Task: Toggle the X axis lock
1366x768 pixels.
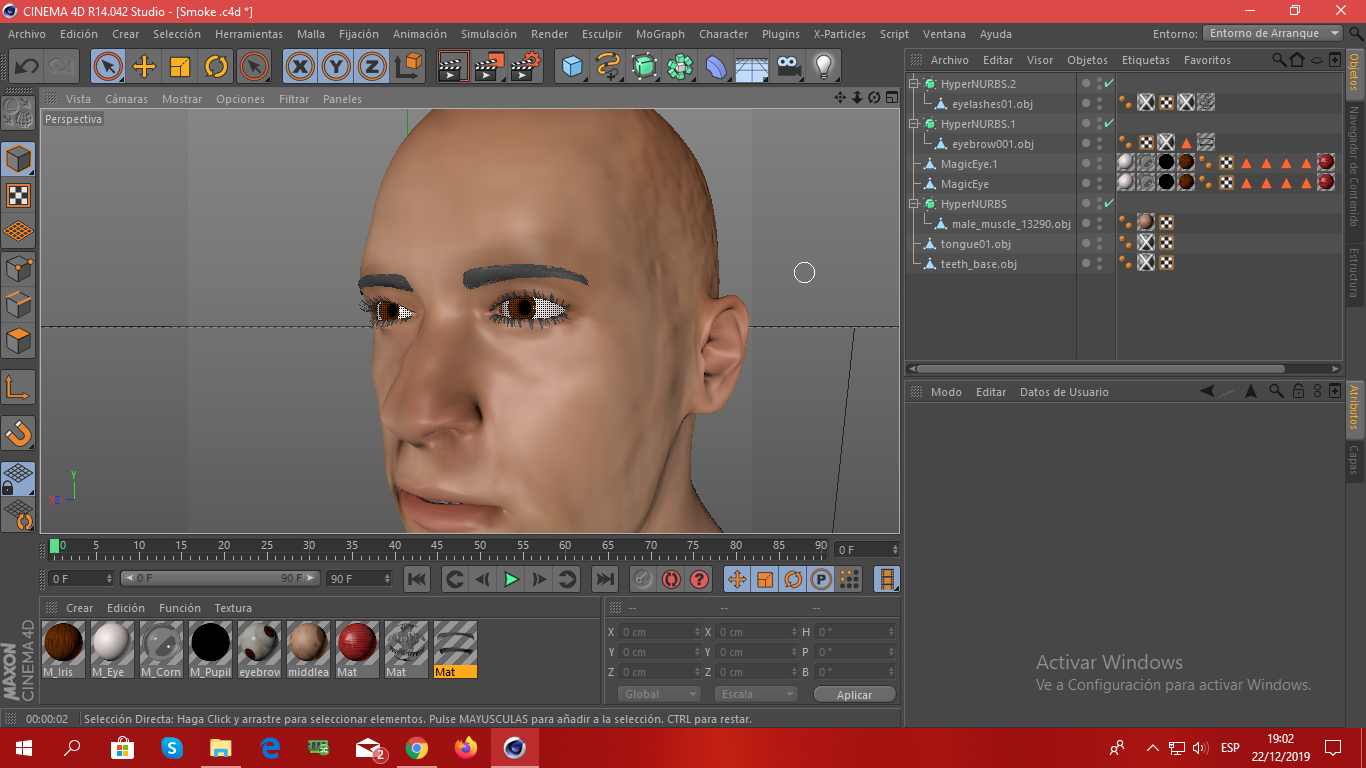Action: pos(299,67)
